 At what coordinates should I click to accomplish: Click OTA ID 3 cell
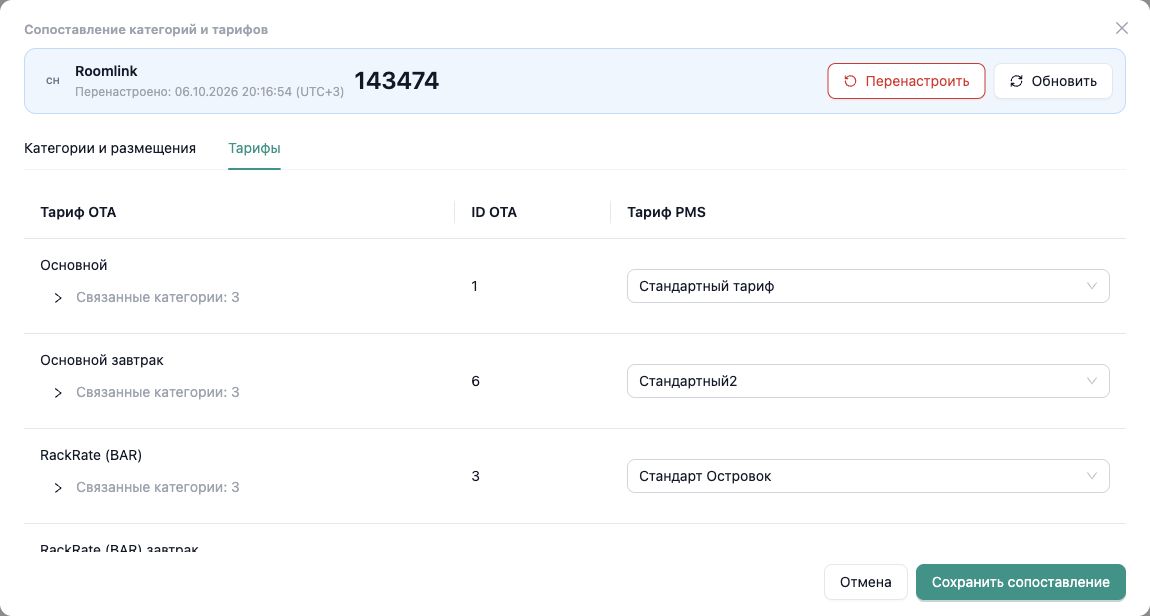click(475, 476)
